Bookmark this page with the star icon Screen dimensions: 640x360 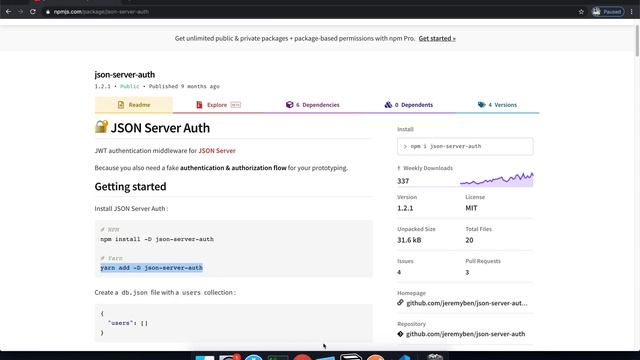pos(581,12)
